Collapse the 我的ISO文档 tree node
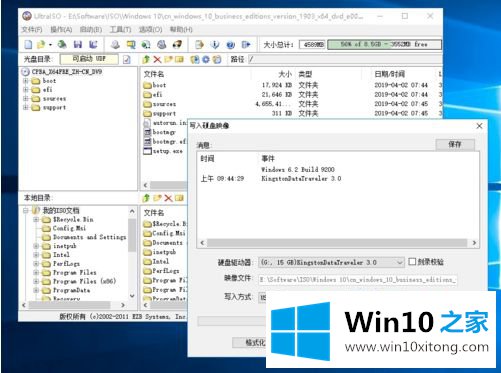 26,210
